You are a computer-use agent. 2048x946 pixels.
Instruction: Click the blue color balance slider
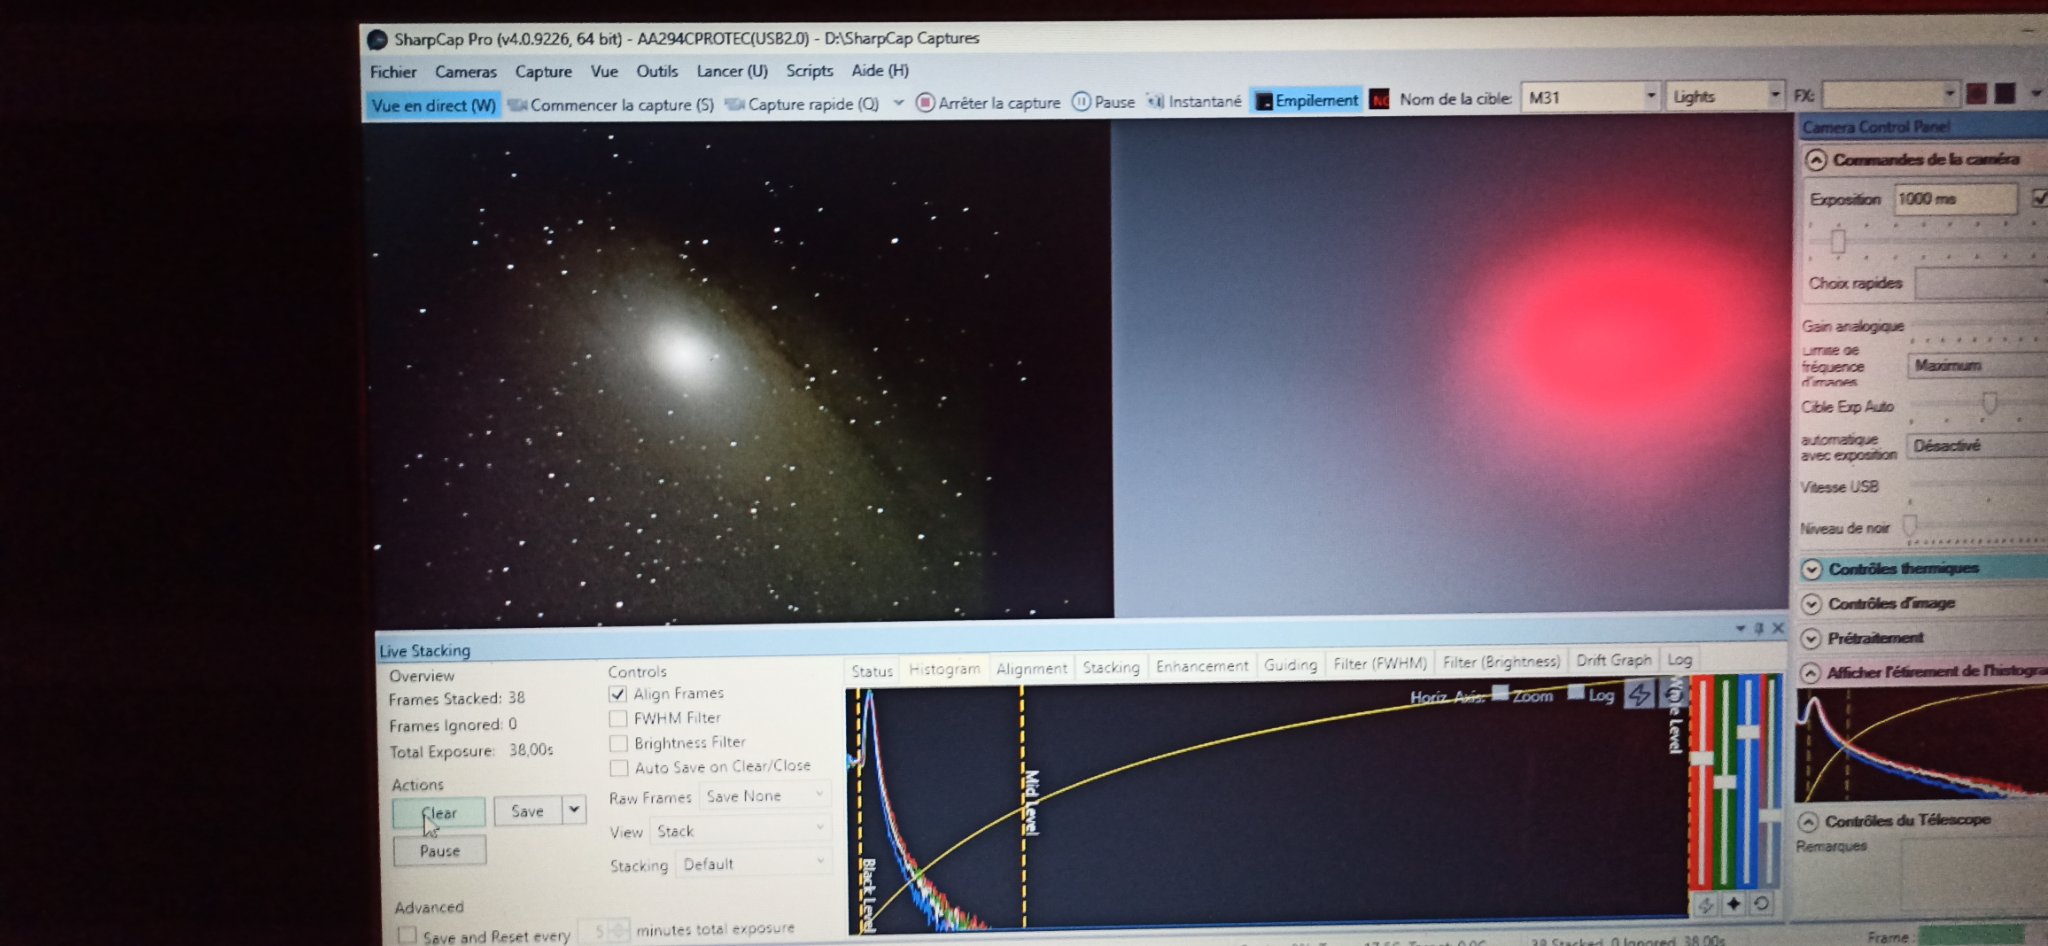(1748, 732)
